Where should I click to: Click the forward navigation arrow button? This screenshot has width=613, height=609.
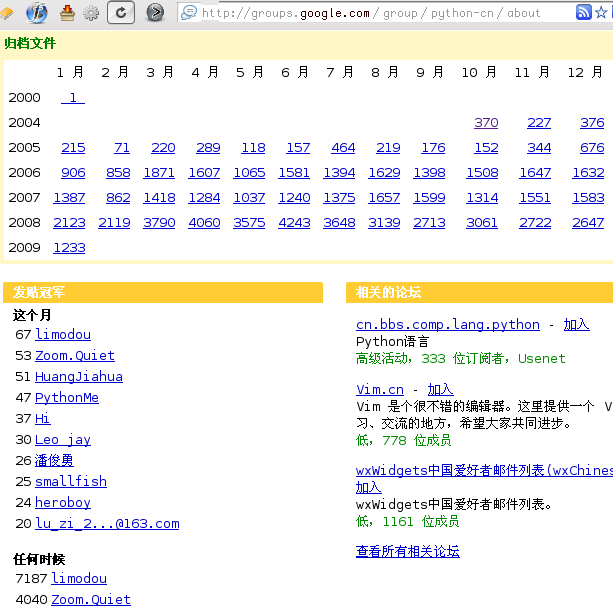(155, 13)
